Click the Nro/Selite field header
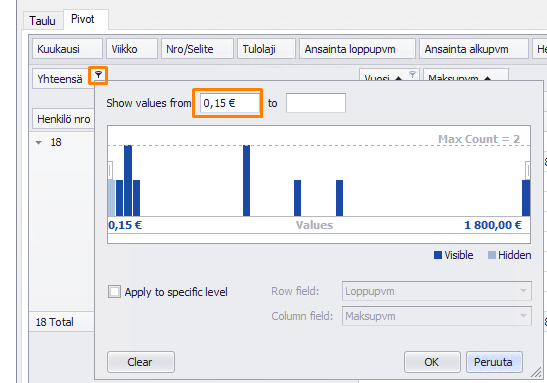This screenshot has height=383, width=547. (197, 49)
